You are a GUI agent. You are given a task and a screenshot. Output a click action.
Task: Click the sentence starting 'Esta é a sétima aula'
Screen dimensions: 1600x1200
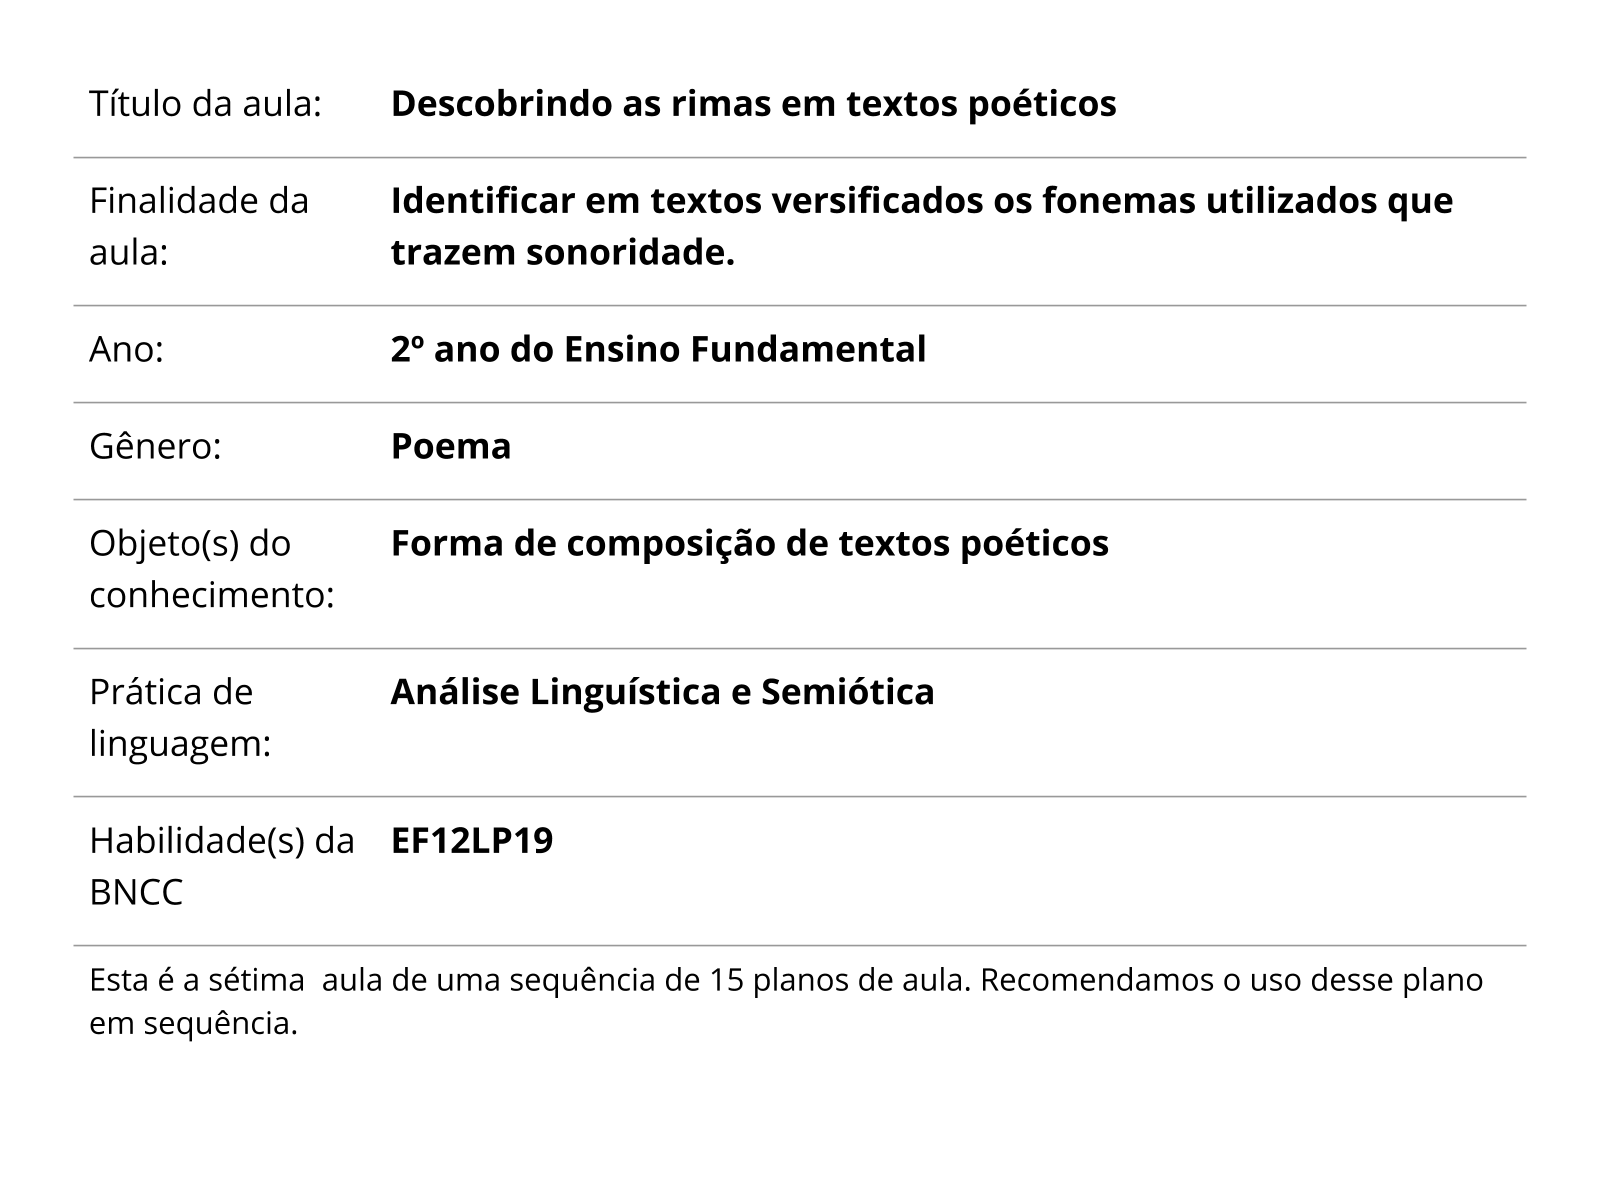tap(530, 980)
